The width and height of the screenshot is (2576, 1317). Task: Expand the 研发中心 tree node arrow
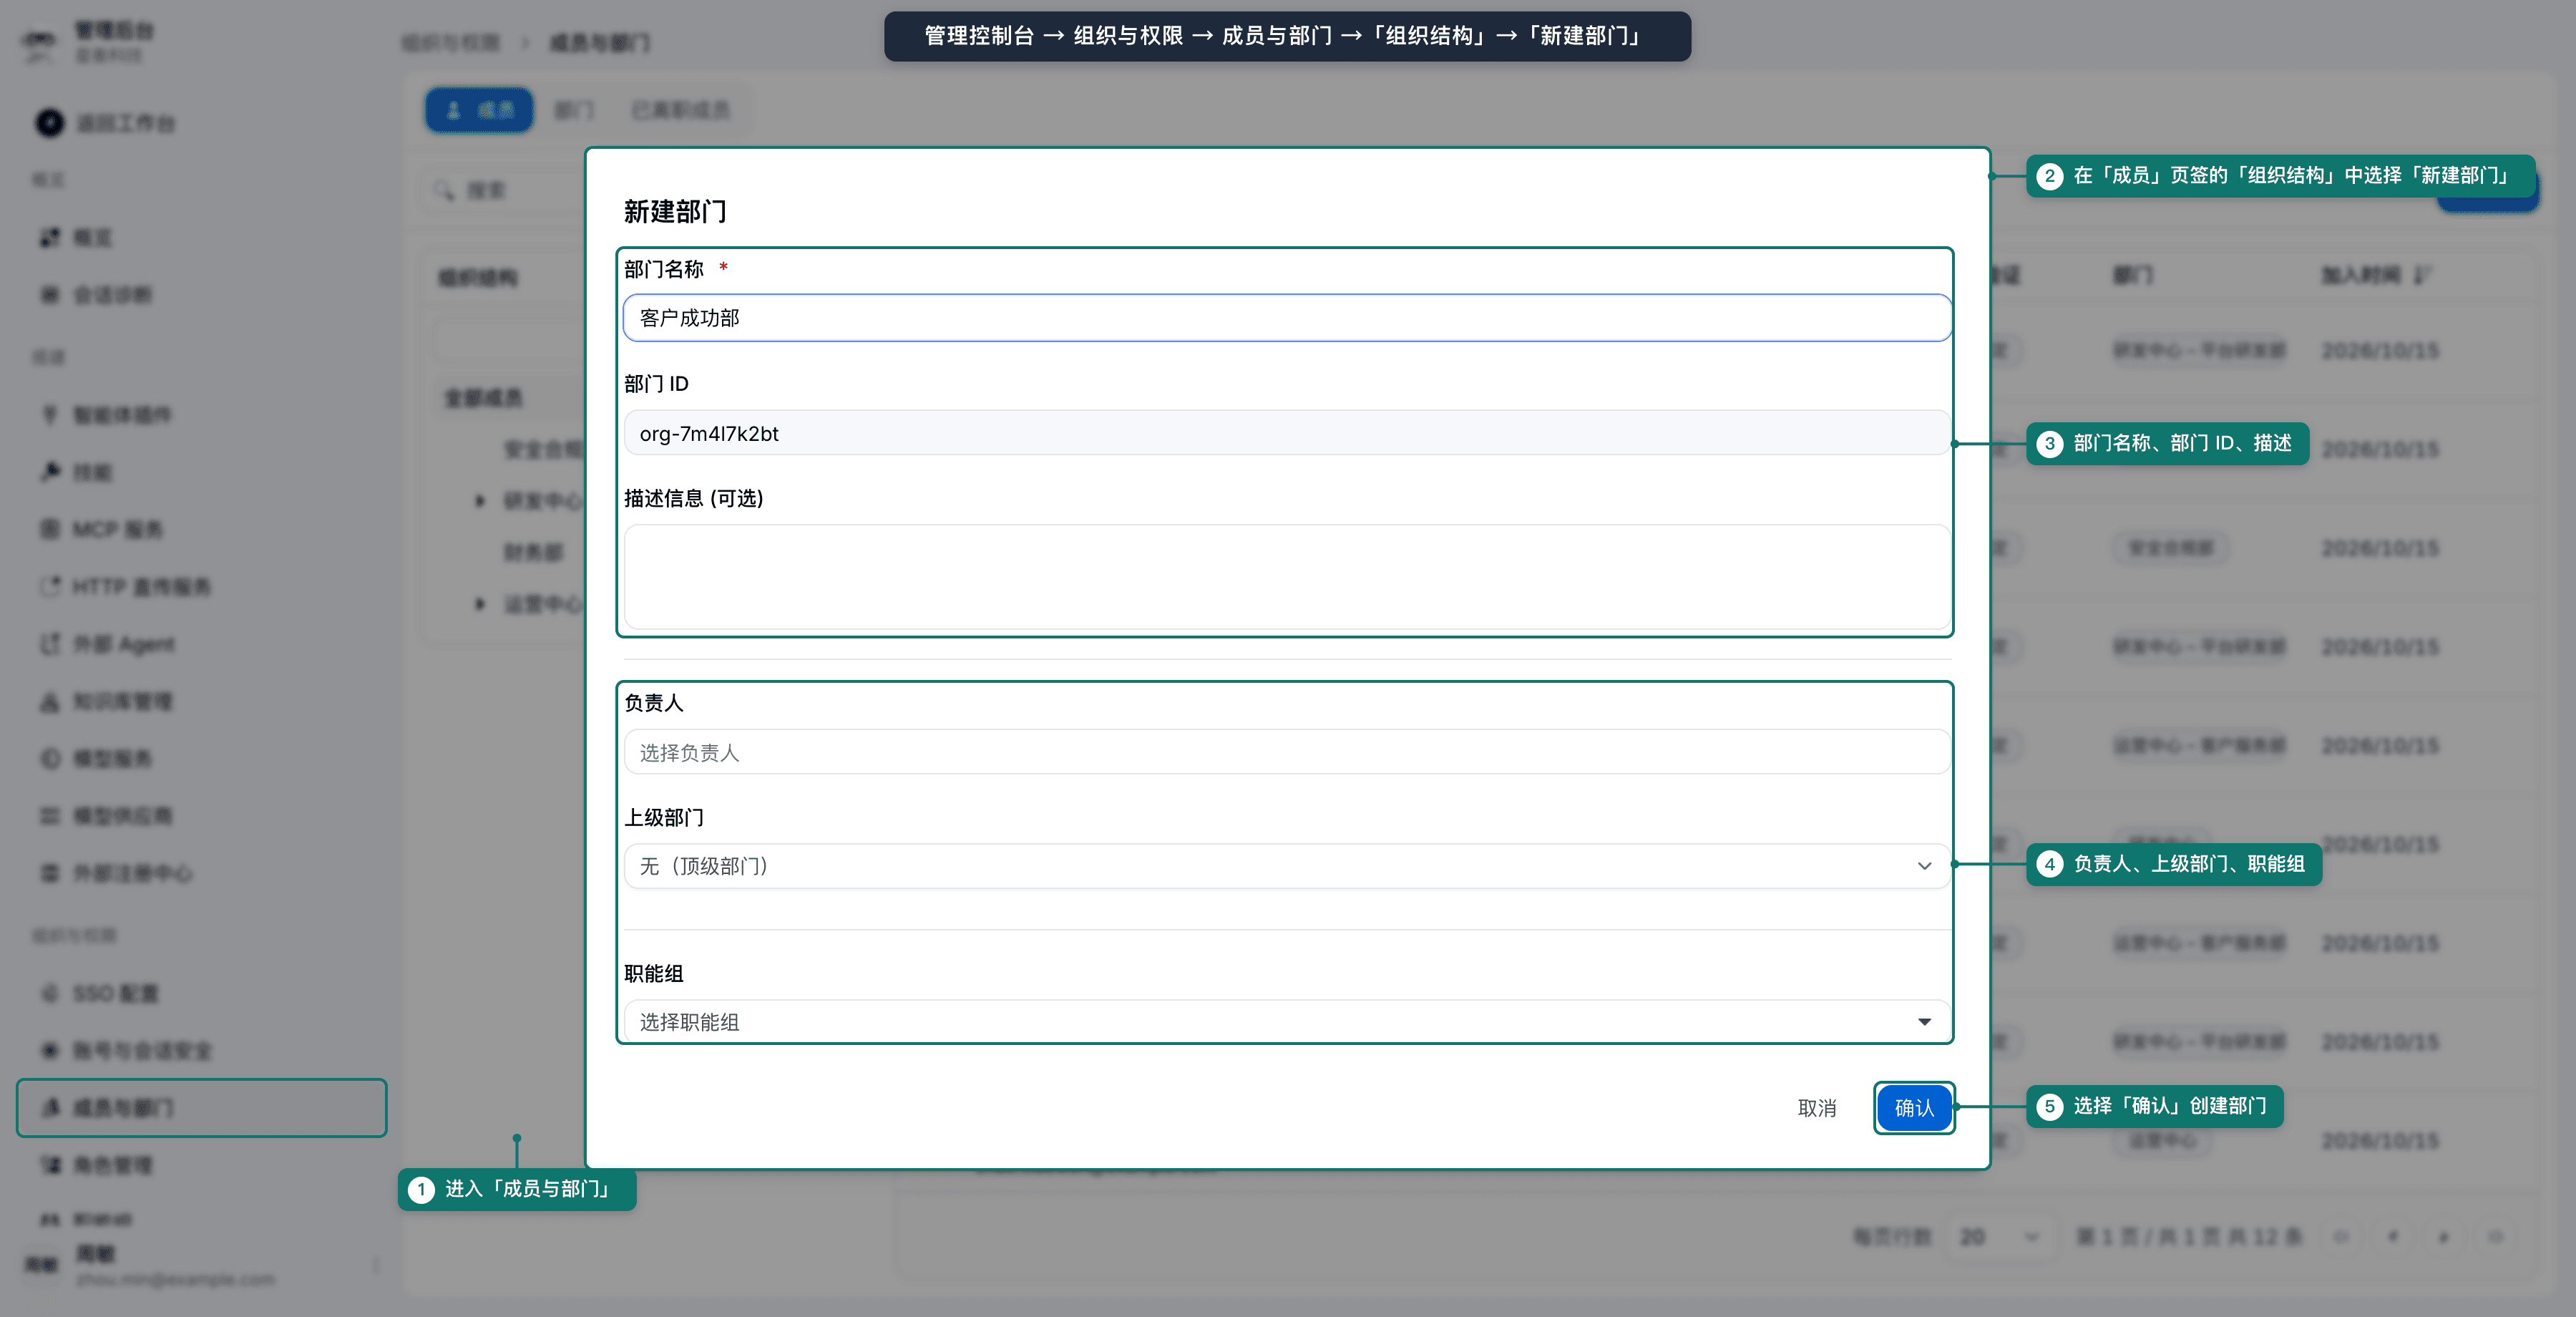coord(480,500)
